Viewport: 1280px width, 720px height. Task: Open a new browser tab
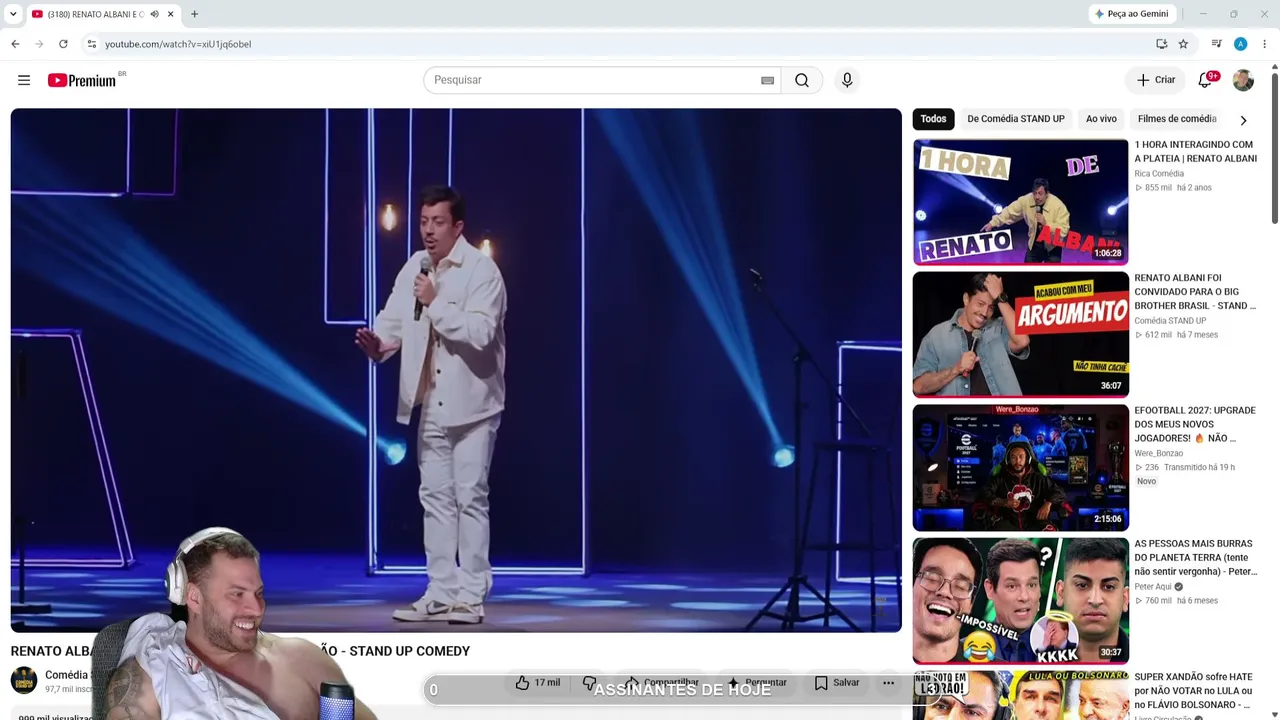[x=194, y=14]
